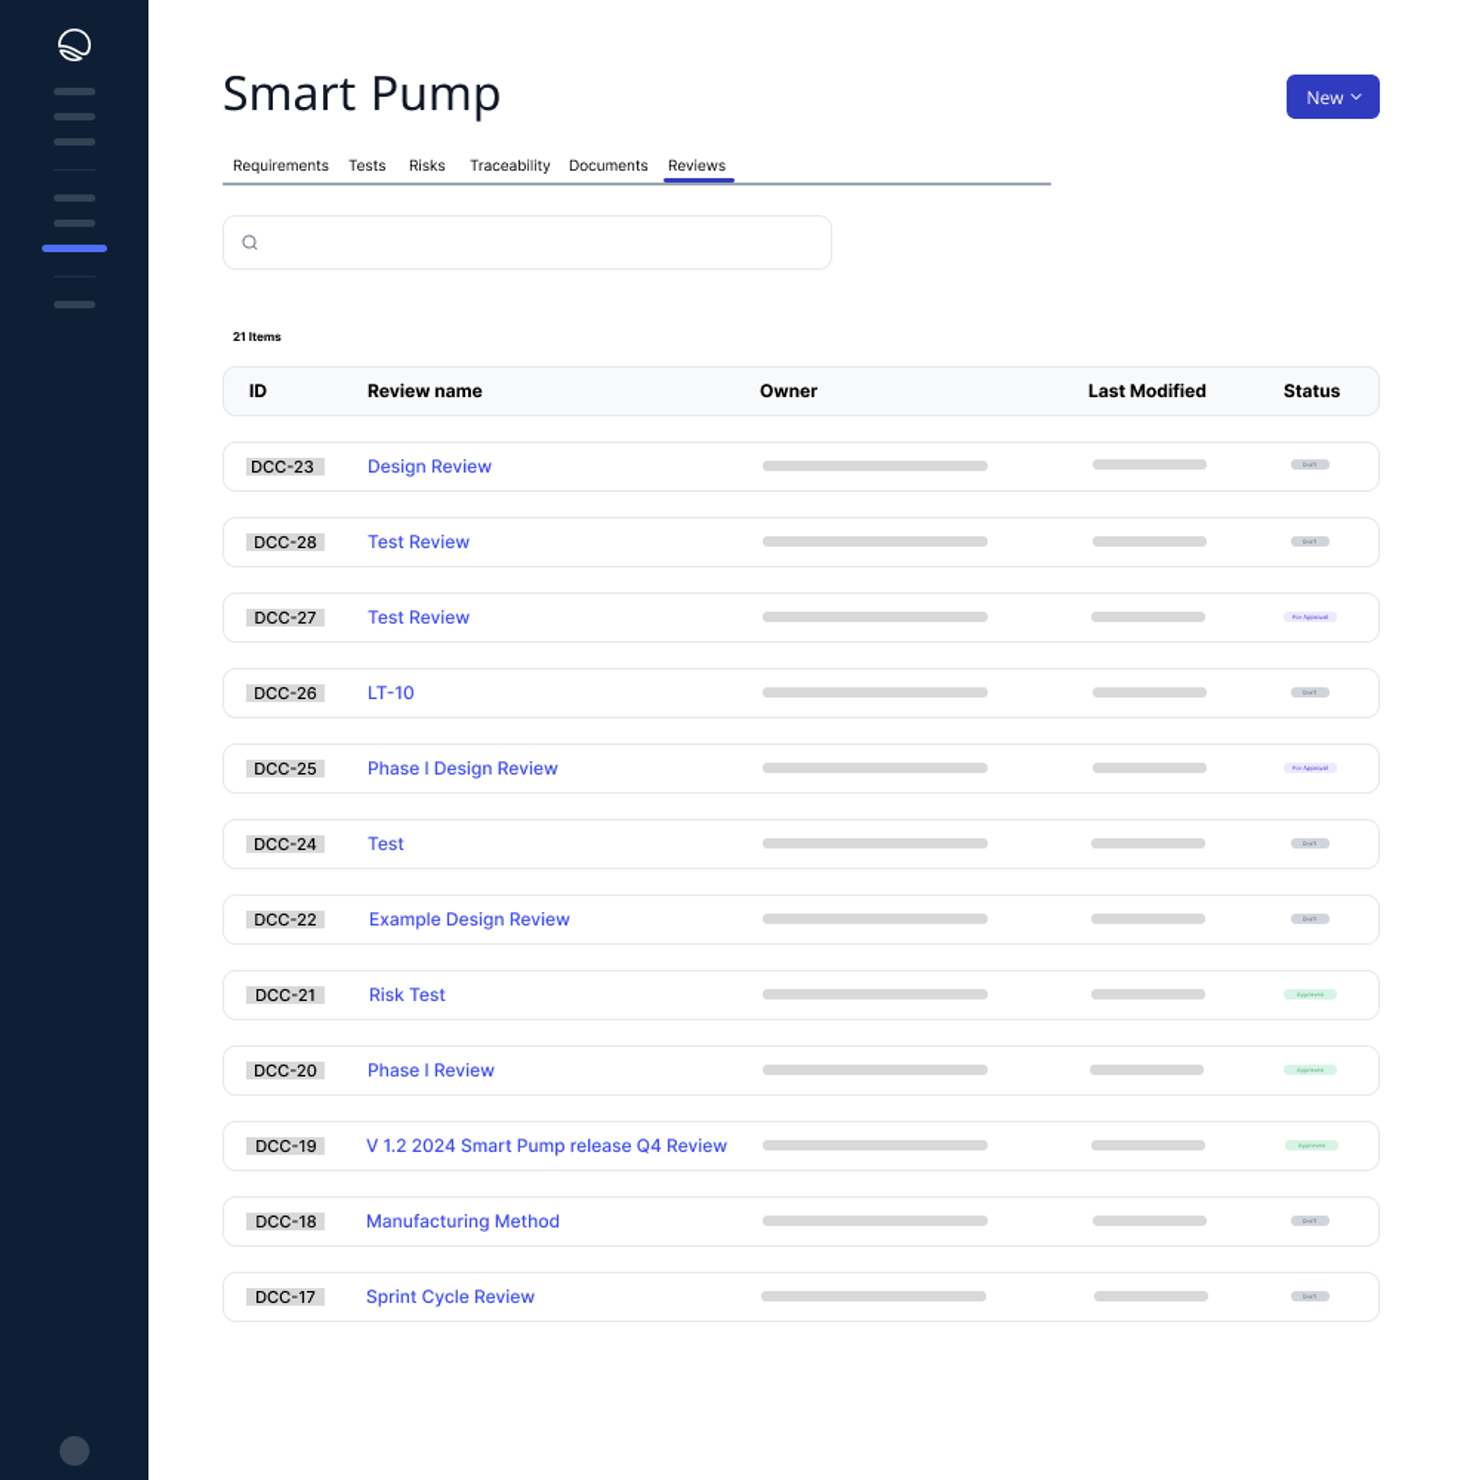Image resolution: width=1480 pixels, height=1480 pixels.
Task: Select the Documents tab
Action: 608,166
